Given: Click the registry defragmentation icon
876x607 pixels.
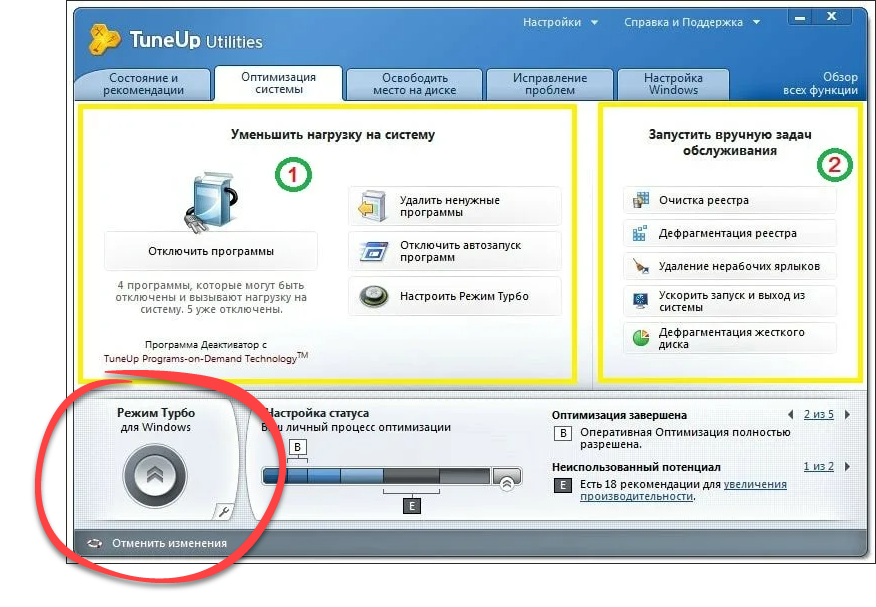Looking at the screenshot, I should [x=640, y=233].
